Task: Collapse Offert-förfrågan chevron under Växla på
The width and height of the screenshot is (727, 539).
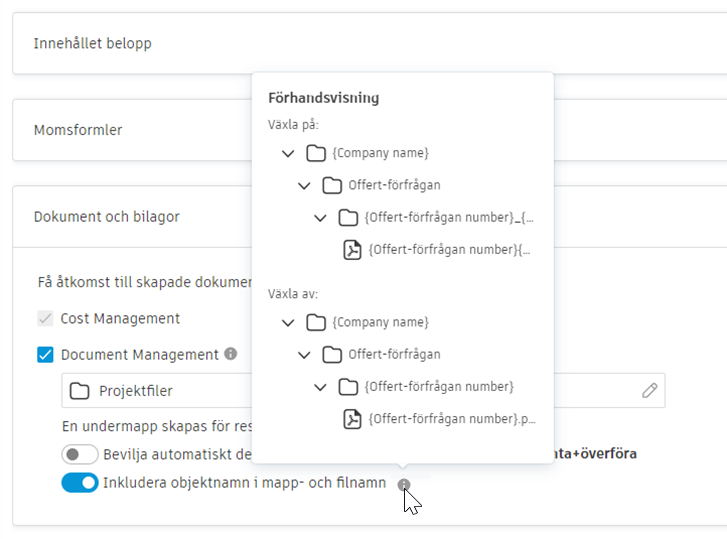Action: [304, 185]
